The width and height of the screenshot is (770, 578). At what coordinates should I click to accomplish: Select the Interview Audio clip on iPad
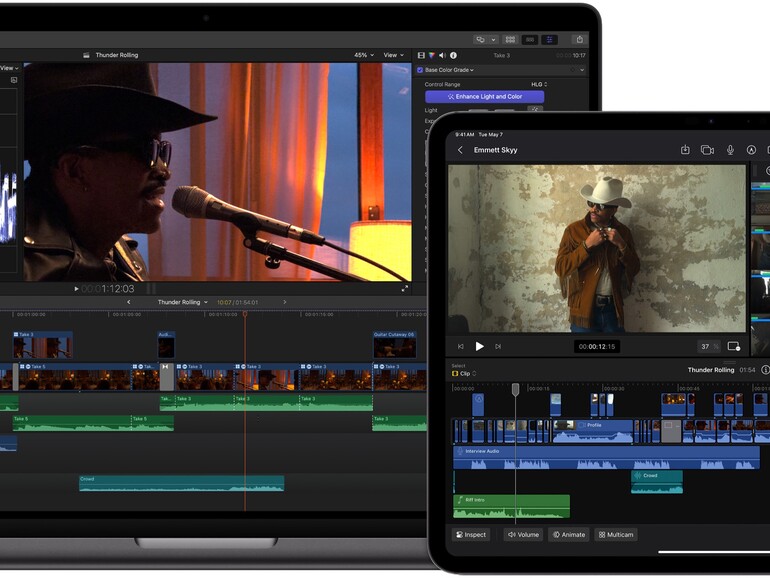(606, 457)
